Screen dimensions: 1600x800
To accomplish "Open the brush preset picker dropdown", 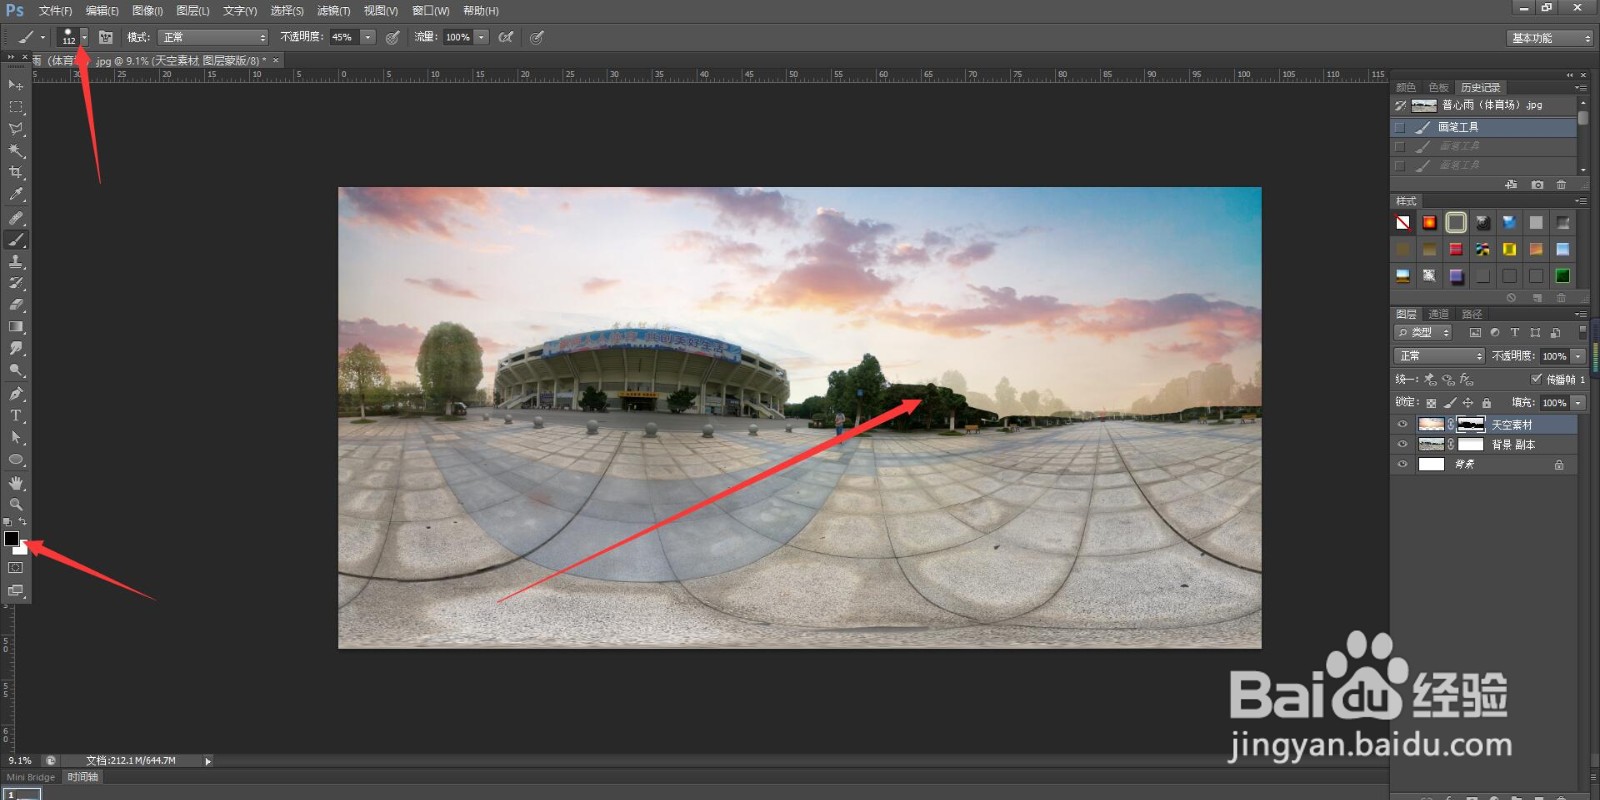I will [85, 37].
